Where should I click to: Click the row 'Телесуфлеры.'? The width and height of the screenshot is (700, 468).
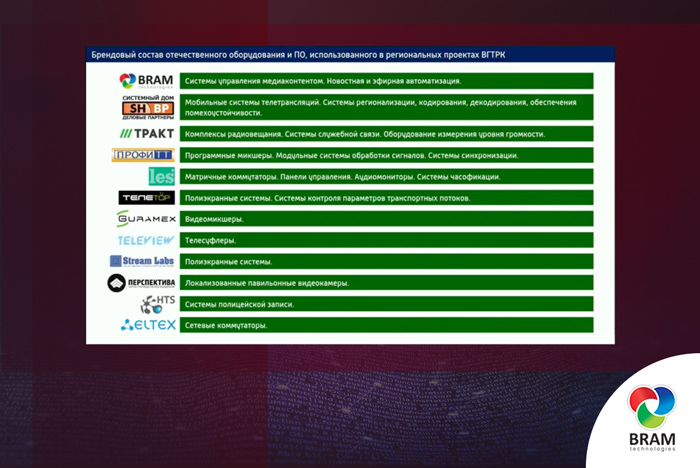coord(387,240)
